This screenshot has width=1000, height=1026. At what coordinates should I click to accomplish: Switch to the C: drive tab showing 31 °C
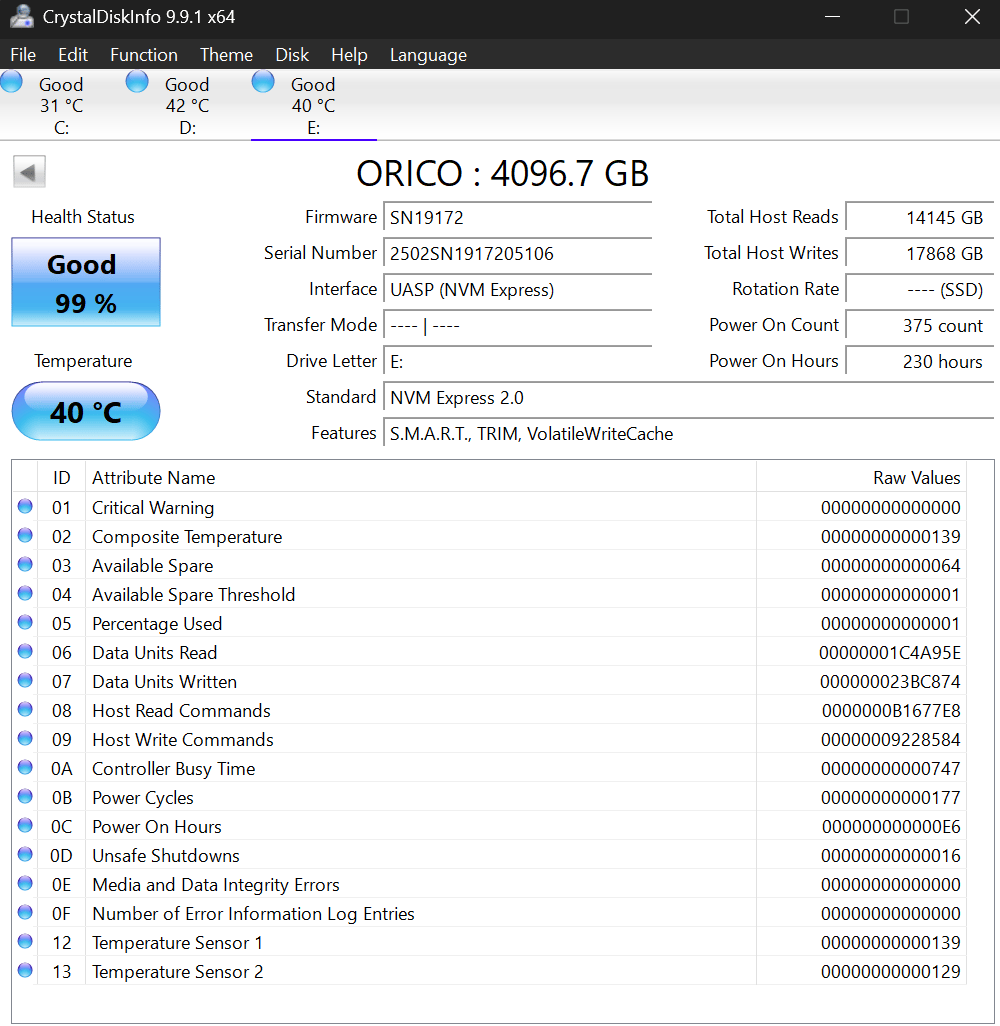click(62, 105)
